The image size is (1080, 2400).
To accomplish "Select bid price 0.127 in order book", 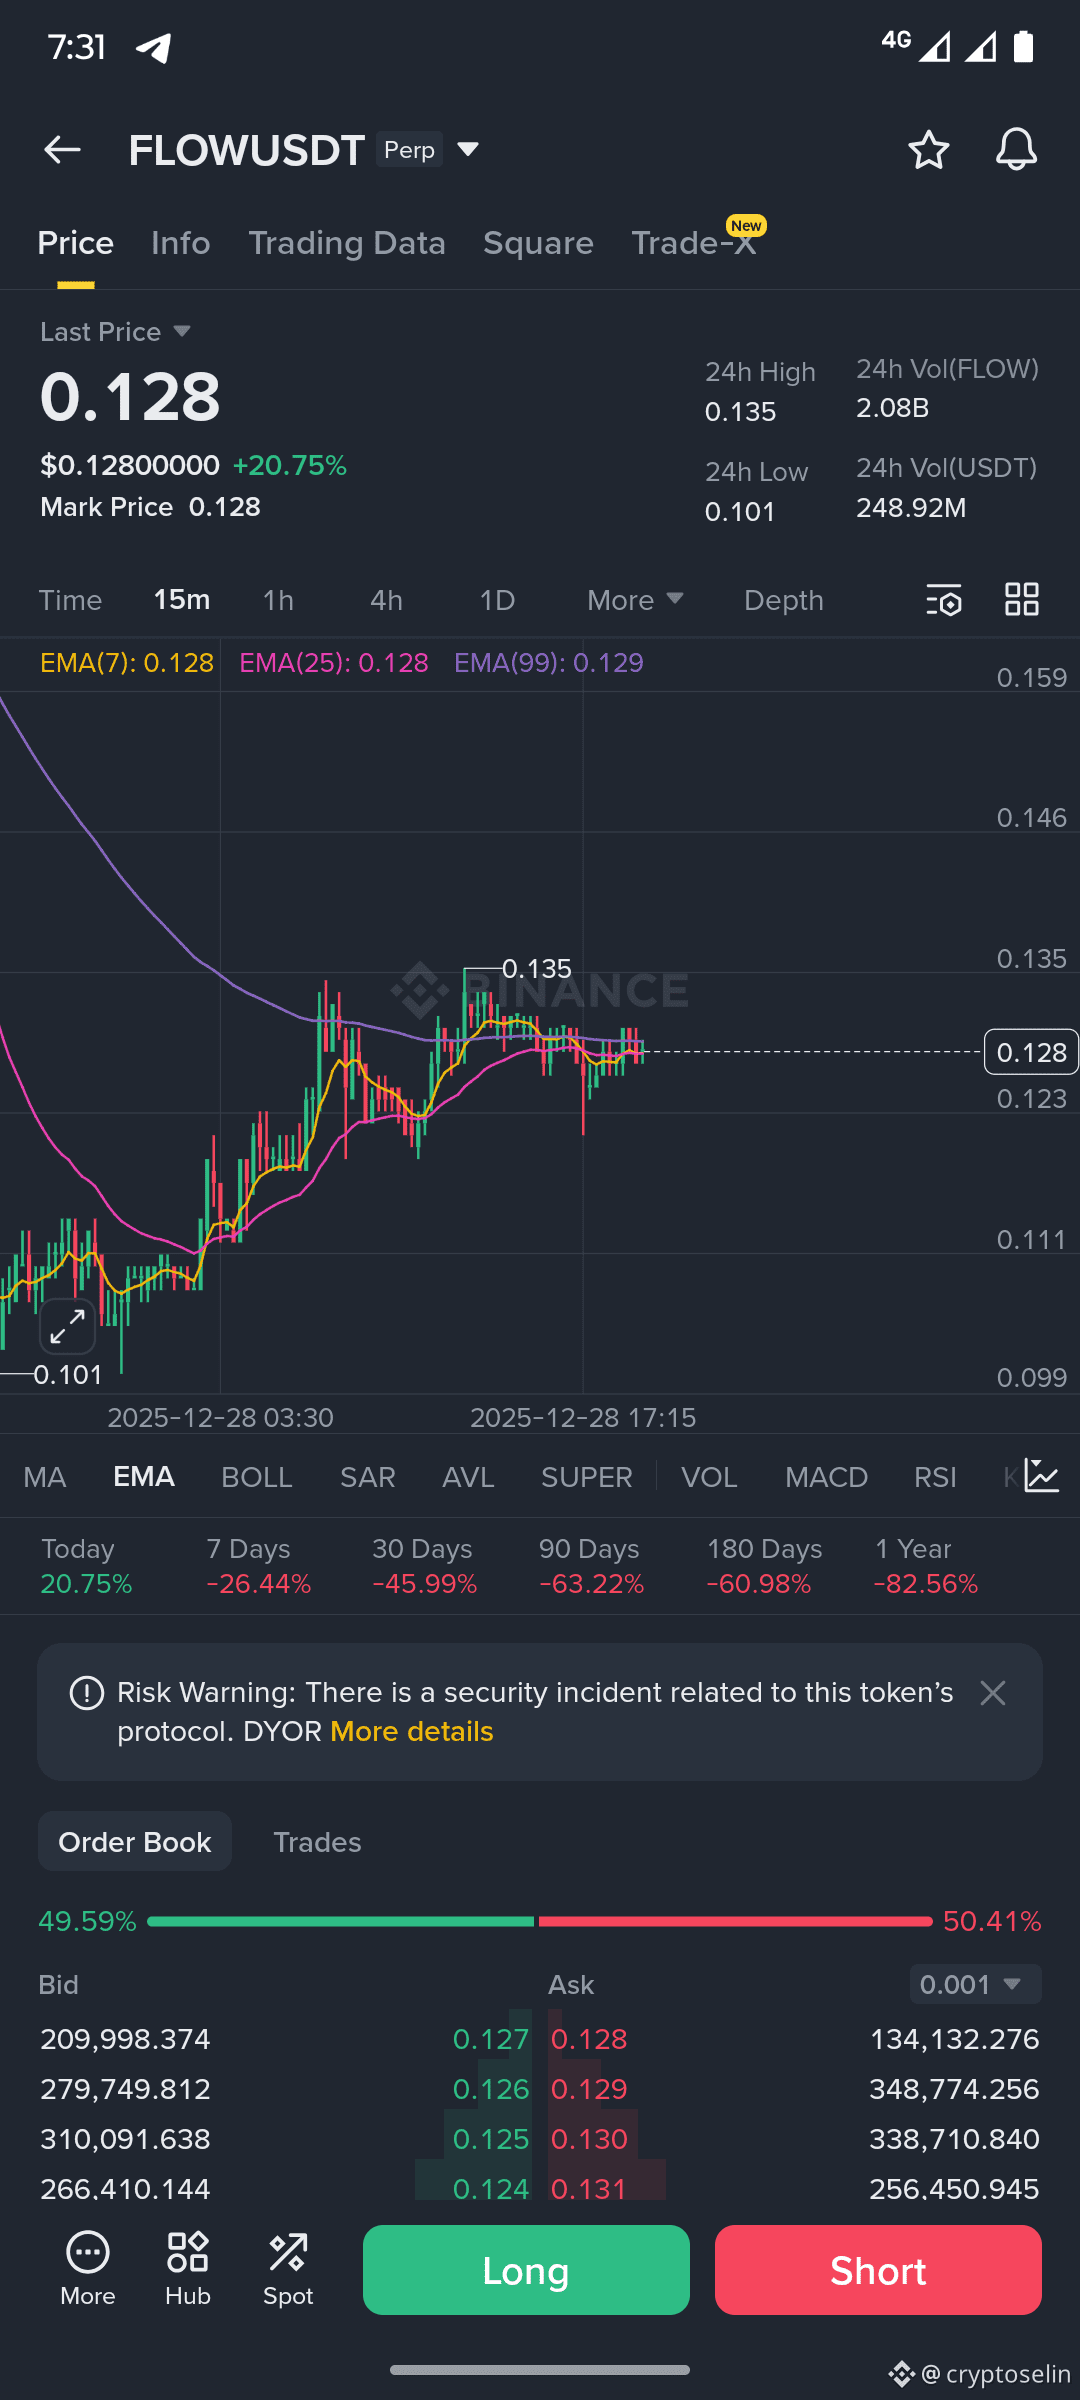I will [490, 2039].
